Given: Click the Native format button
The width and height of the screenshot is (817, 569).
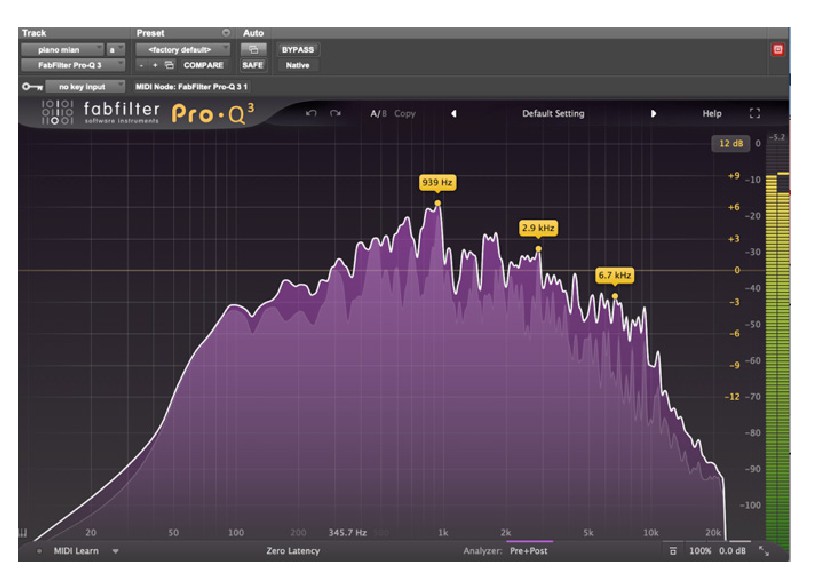Looking at the screenshot, I should tap(298, 65).
